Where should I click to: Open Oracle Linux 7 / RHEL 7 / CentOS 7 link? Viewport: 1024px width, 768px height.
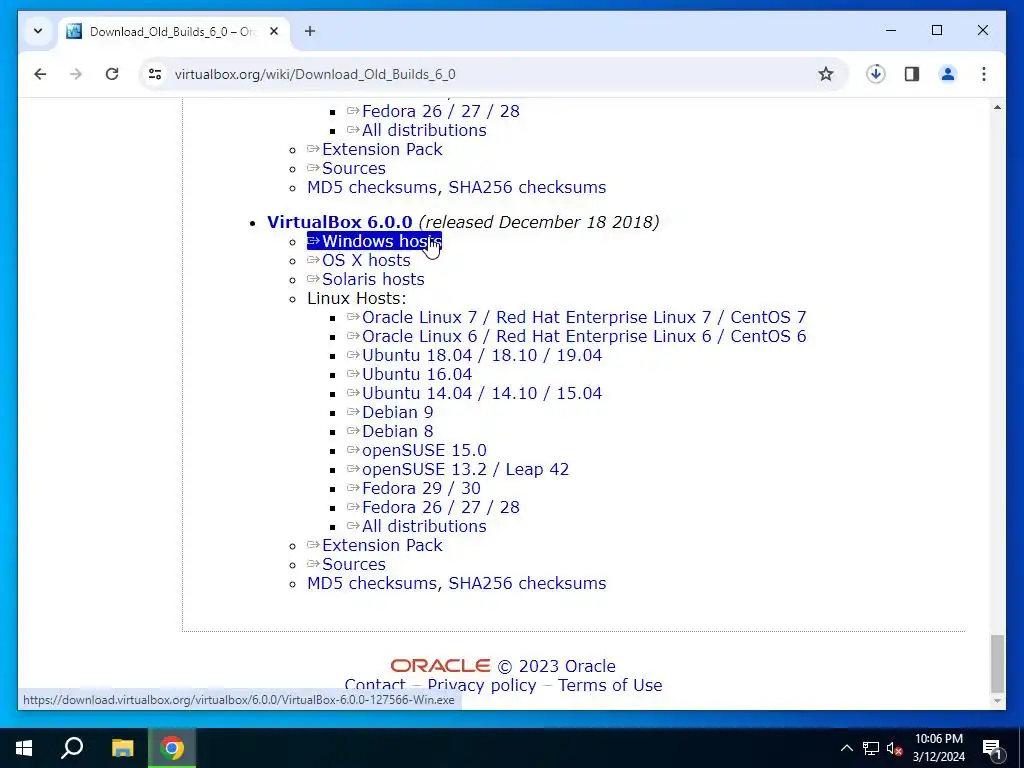point(577,317)
